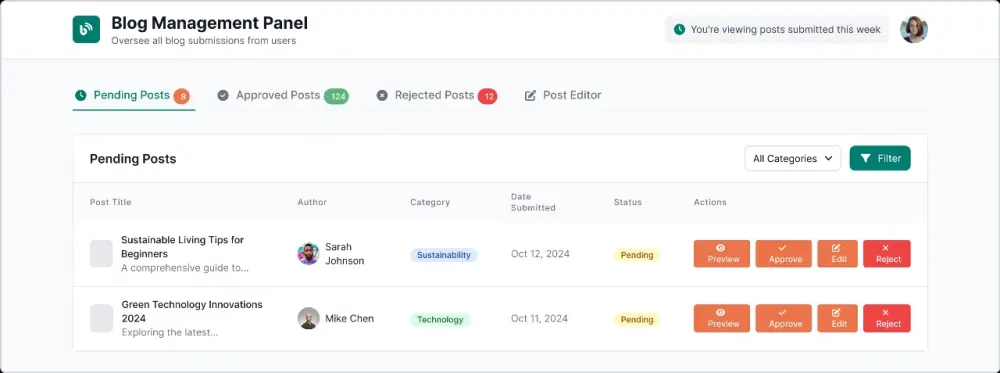Click the 'Blog Management Panel' heading
Viewport: 1000px width, 373px height.
point(209,23)
